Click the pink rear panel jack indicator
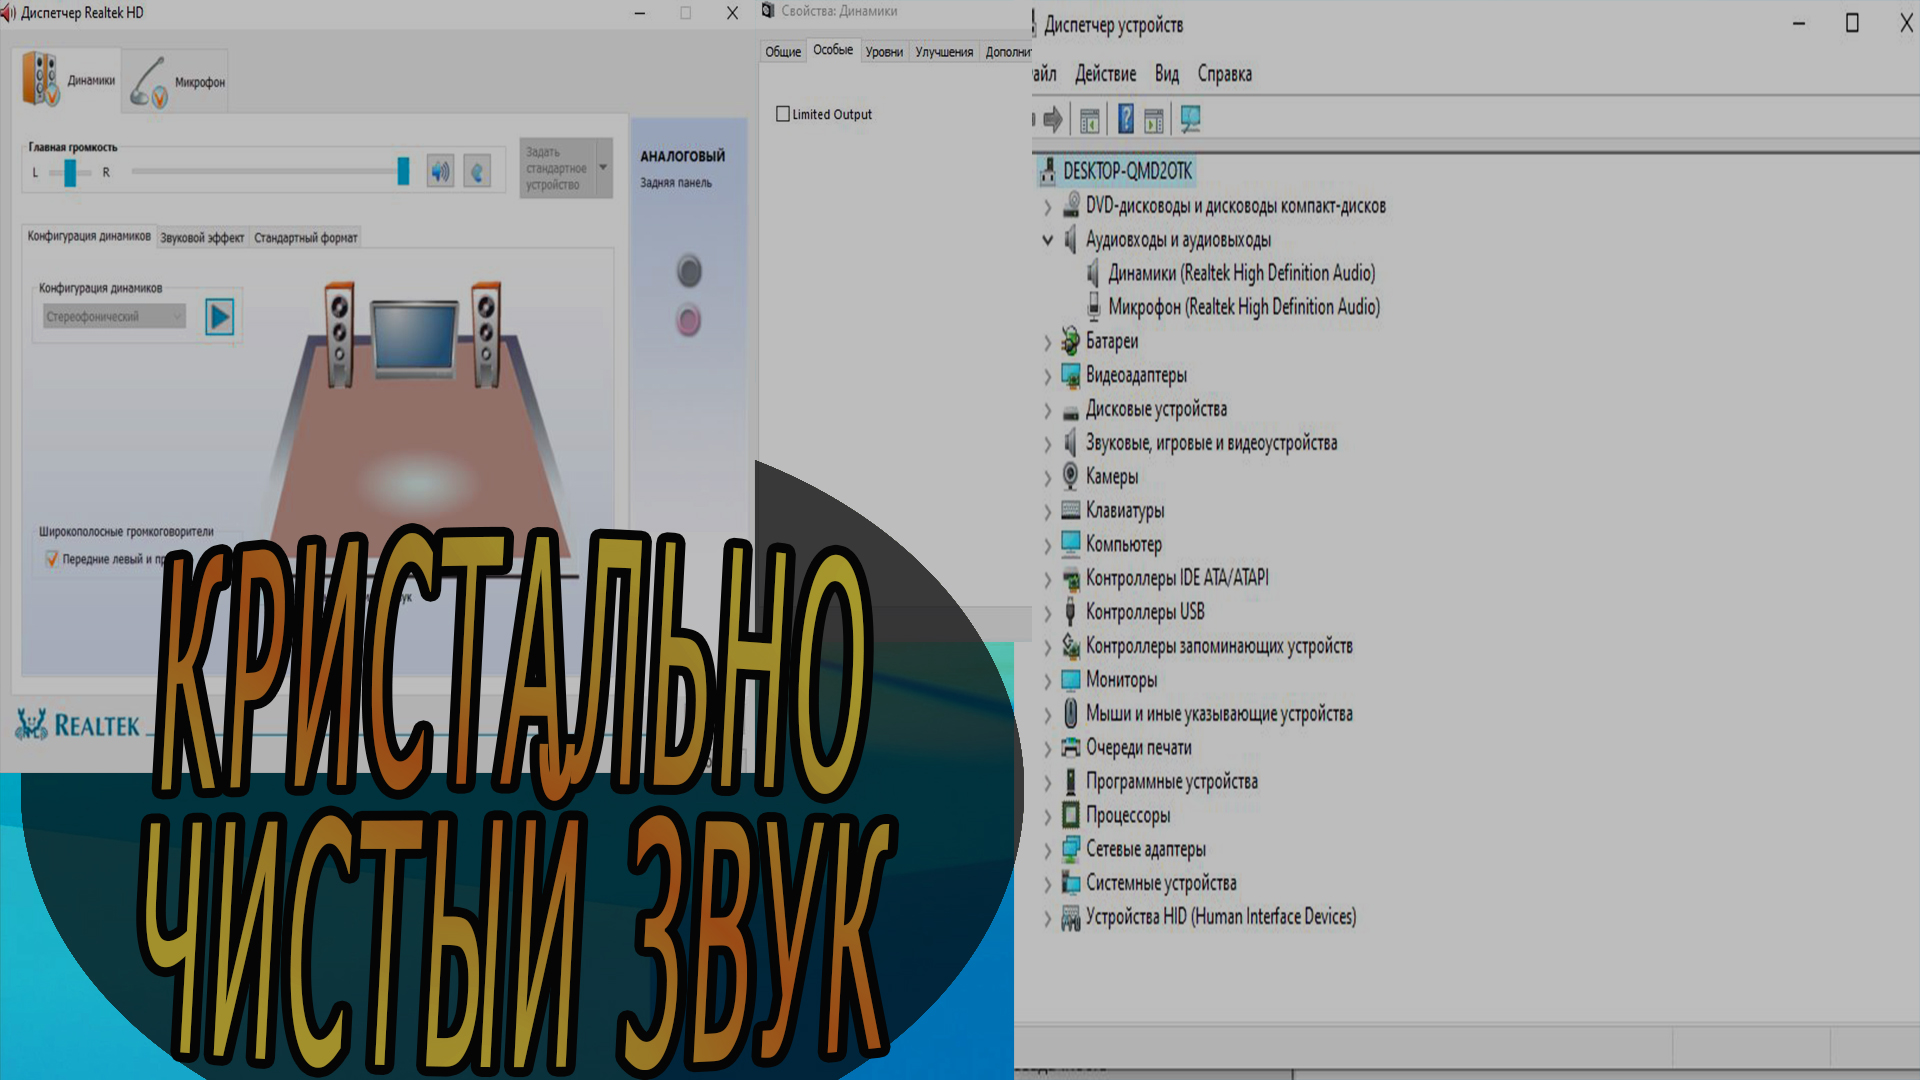 [x=688, y=321]
